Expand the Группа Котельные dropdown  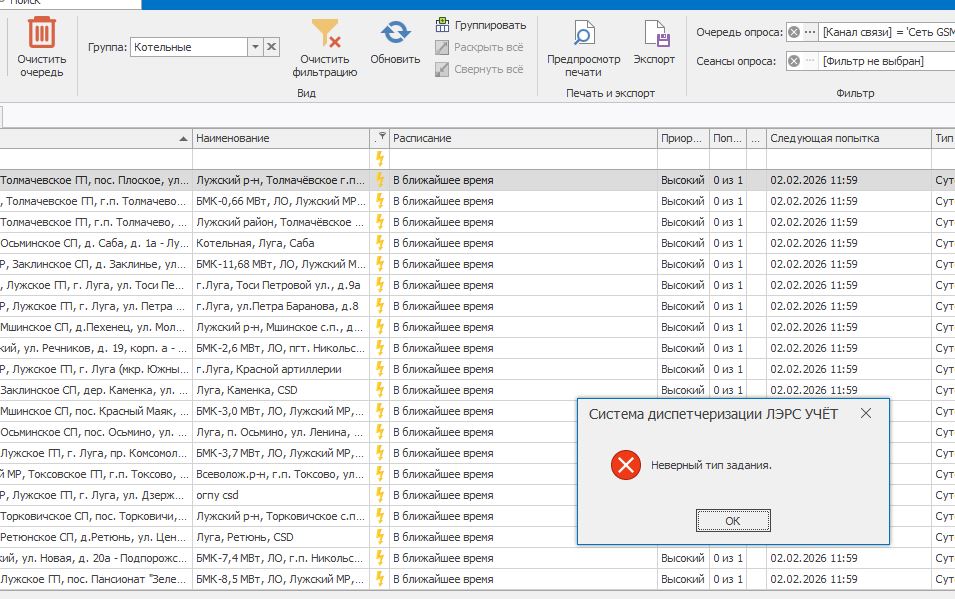(255, 47)
